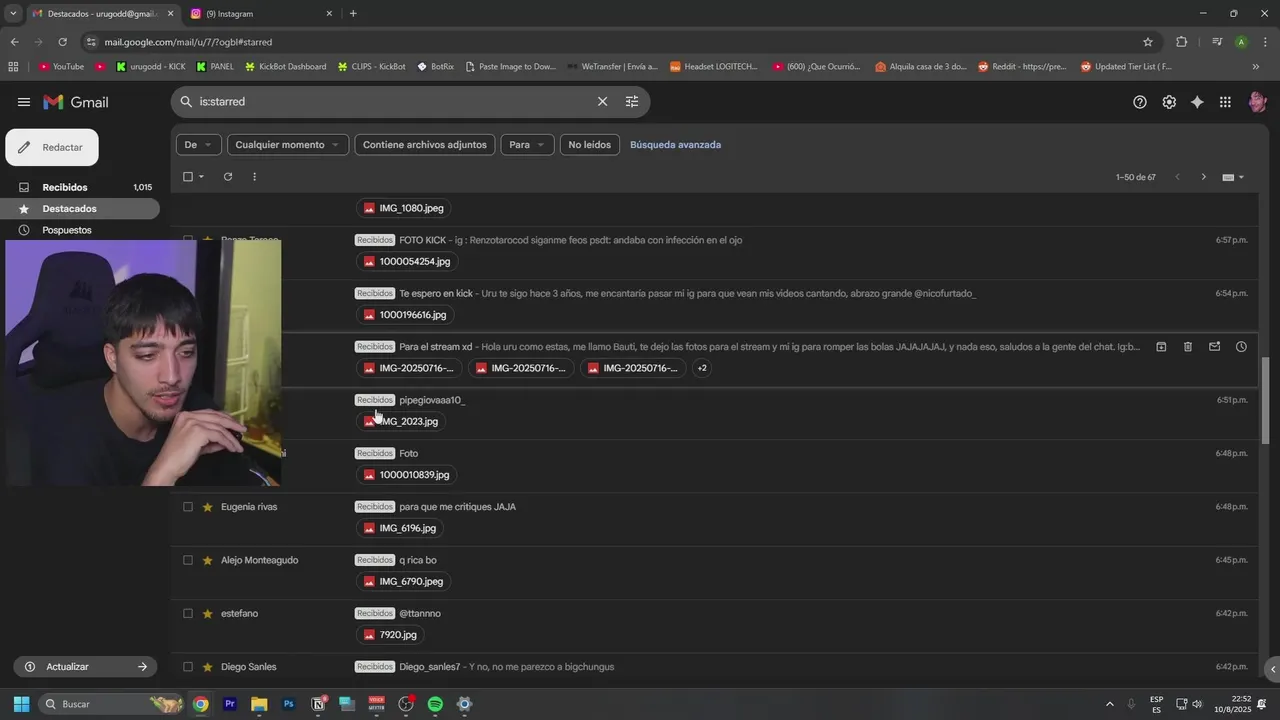Open the YouTube bookmark

click(61, 67)
